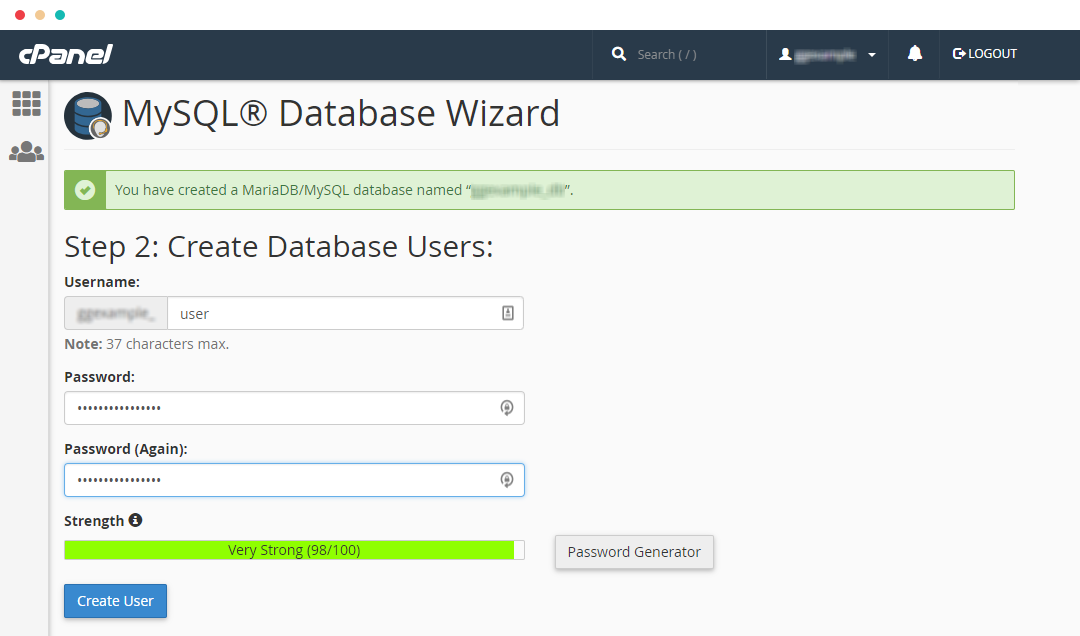Expand the account dropdown in the header
The height and width of the screenshot is (636, 1080).
(871, 54)
